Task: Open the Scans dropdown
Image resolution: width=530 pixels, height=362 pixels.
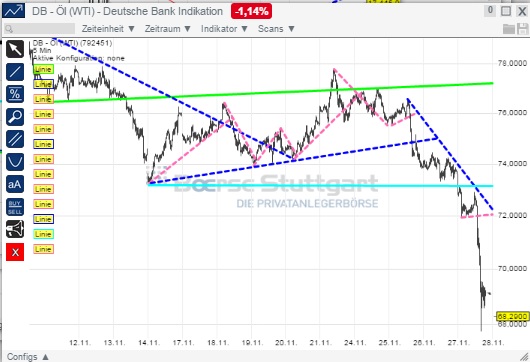Action: 276,29
